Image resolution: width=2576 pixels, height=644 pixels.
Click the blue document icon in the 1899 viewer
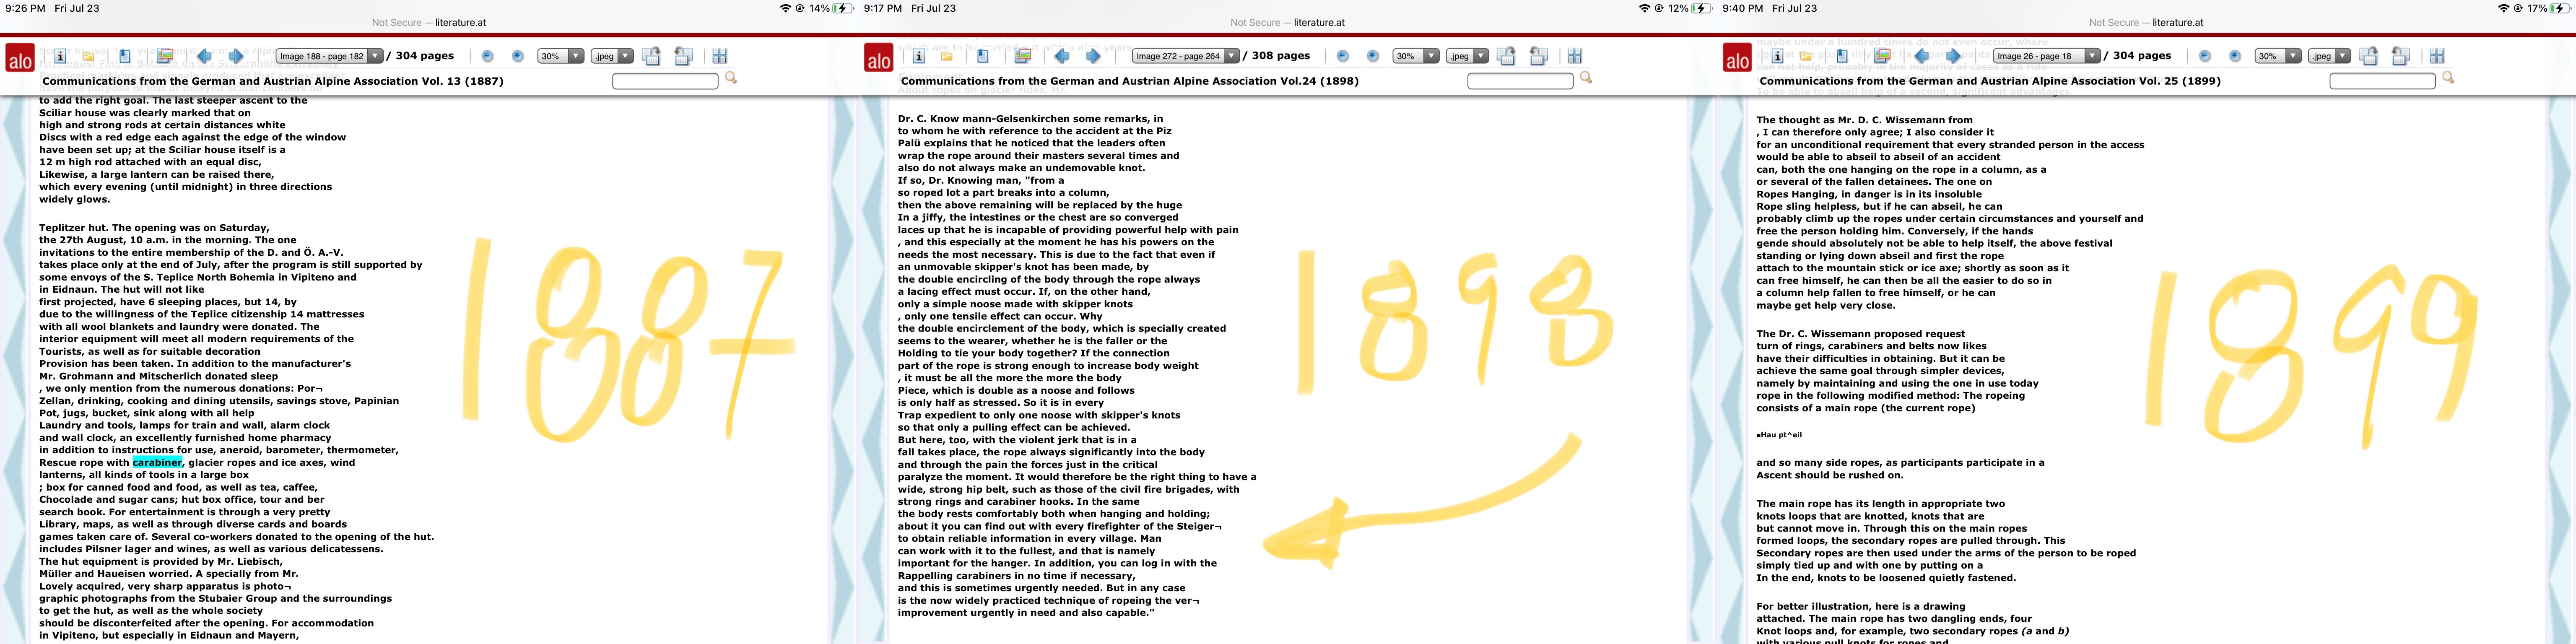[1841, 56]
